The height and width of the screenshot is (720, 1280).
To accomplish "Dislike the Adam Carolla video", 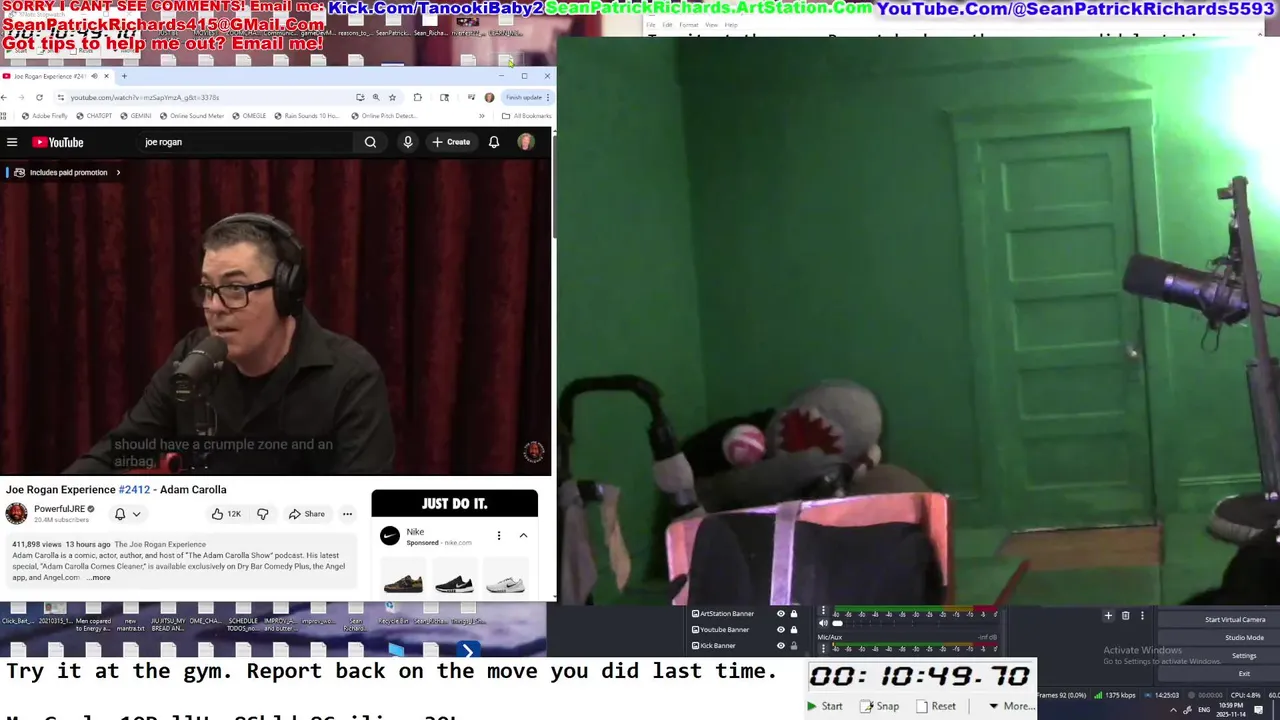I will point(262,514).
